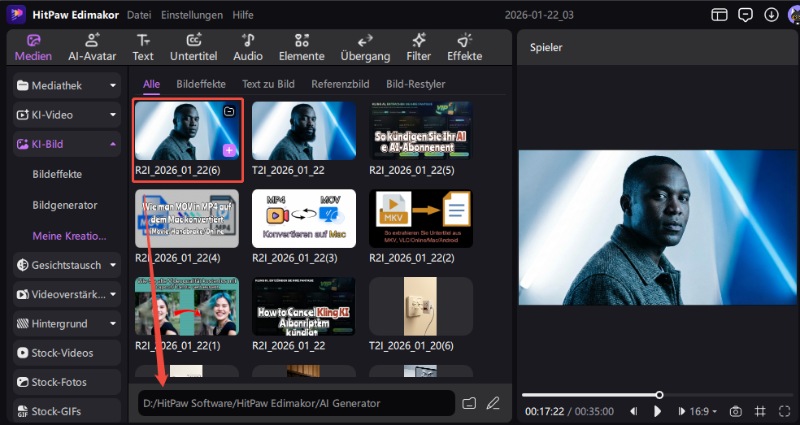Toggle the grid overlay in player
This screenshot has width=800, height=425.
760,411
